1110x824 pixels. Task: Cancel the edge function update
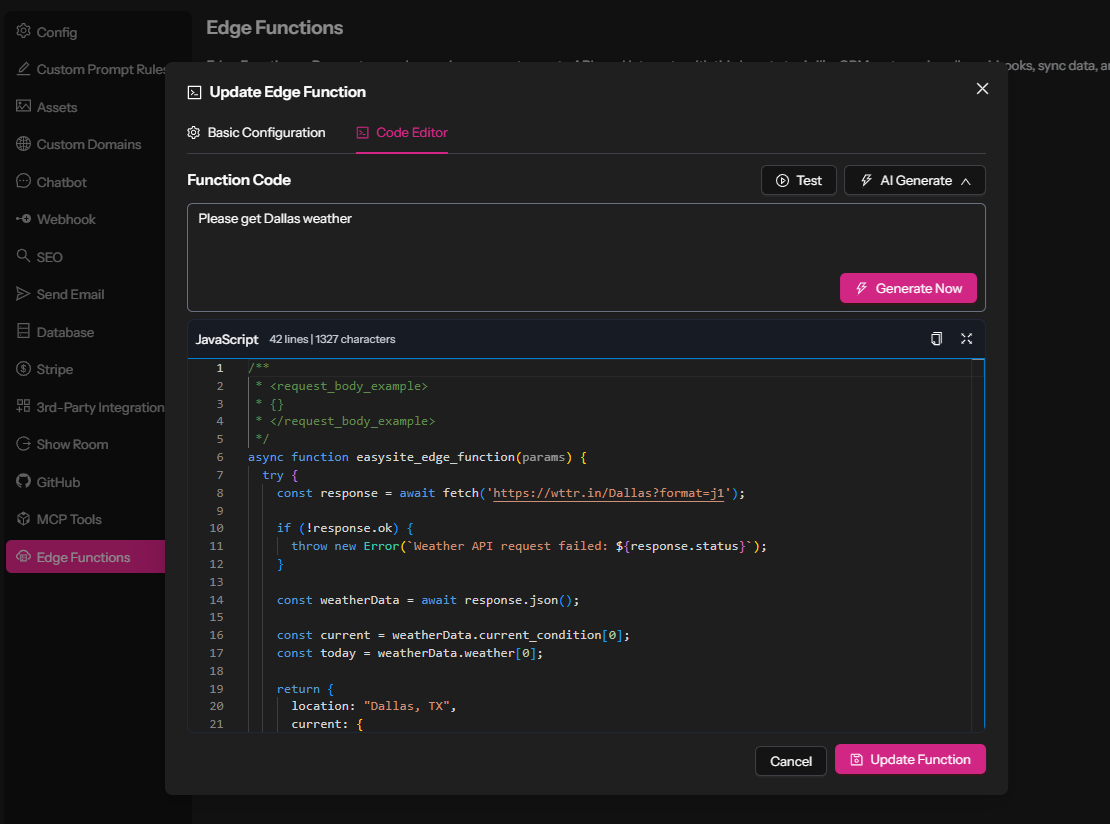(790, 761)
